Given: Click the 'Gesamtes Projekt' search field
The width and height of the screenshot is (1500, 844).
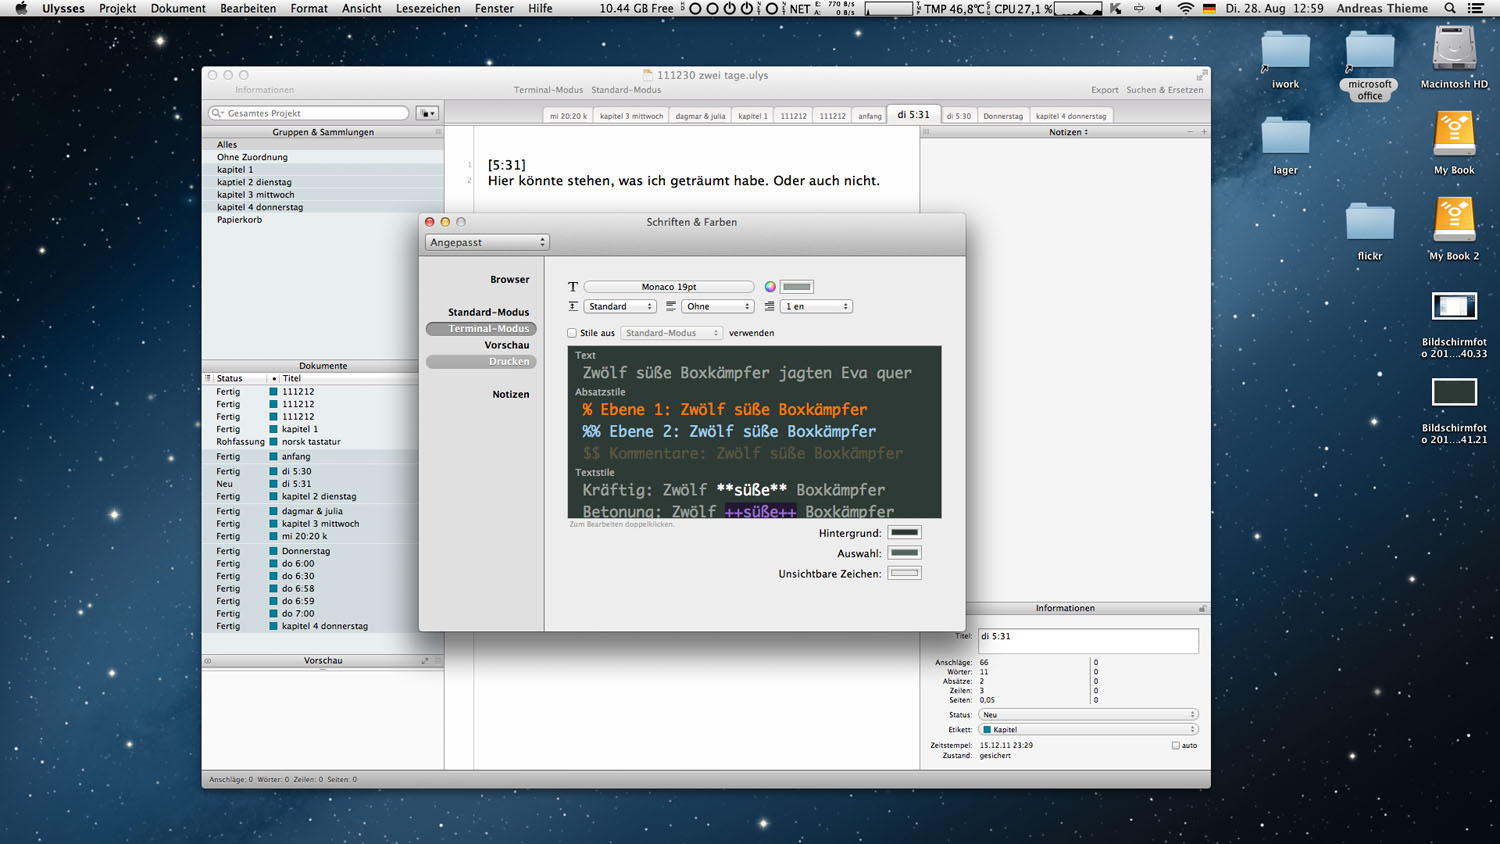Looking at the screenshot, I should pyautogui.click(x=309, y=113).
